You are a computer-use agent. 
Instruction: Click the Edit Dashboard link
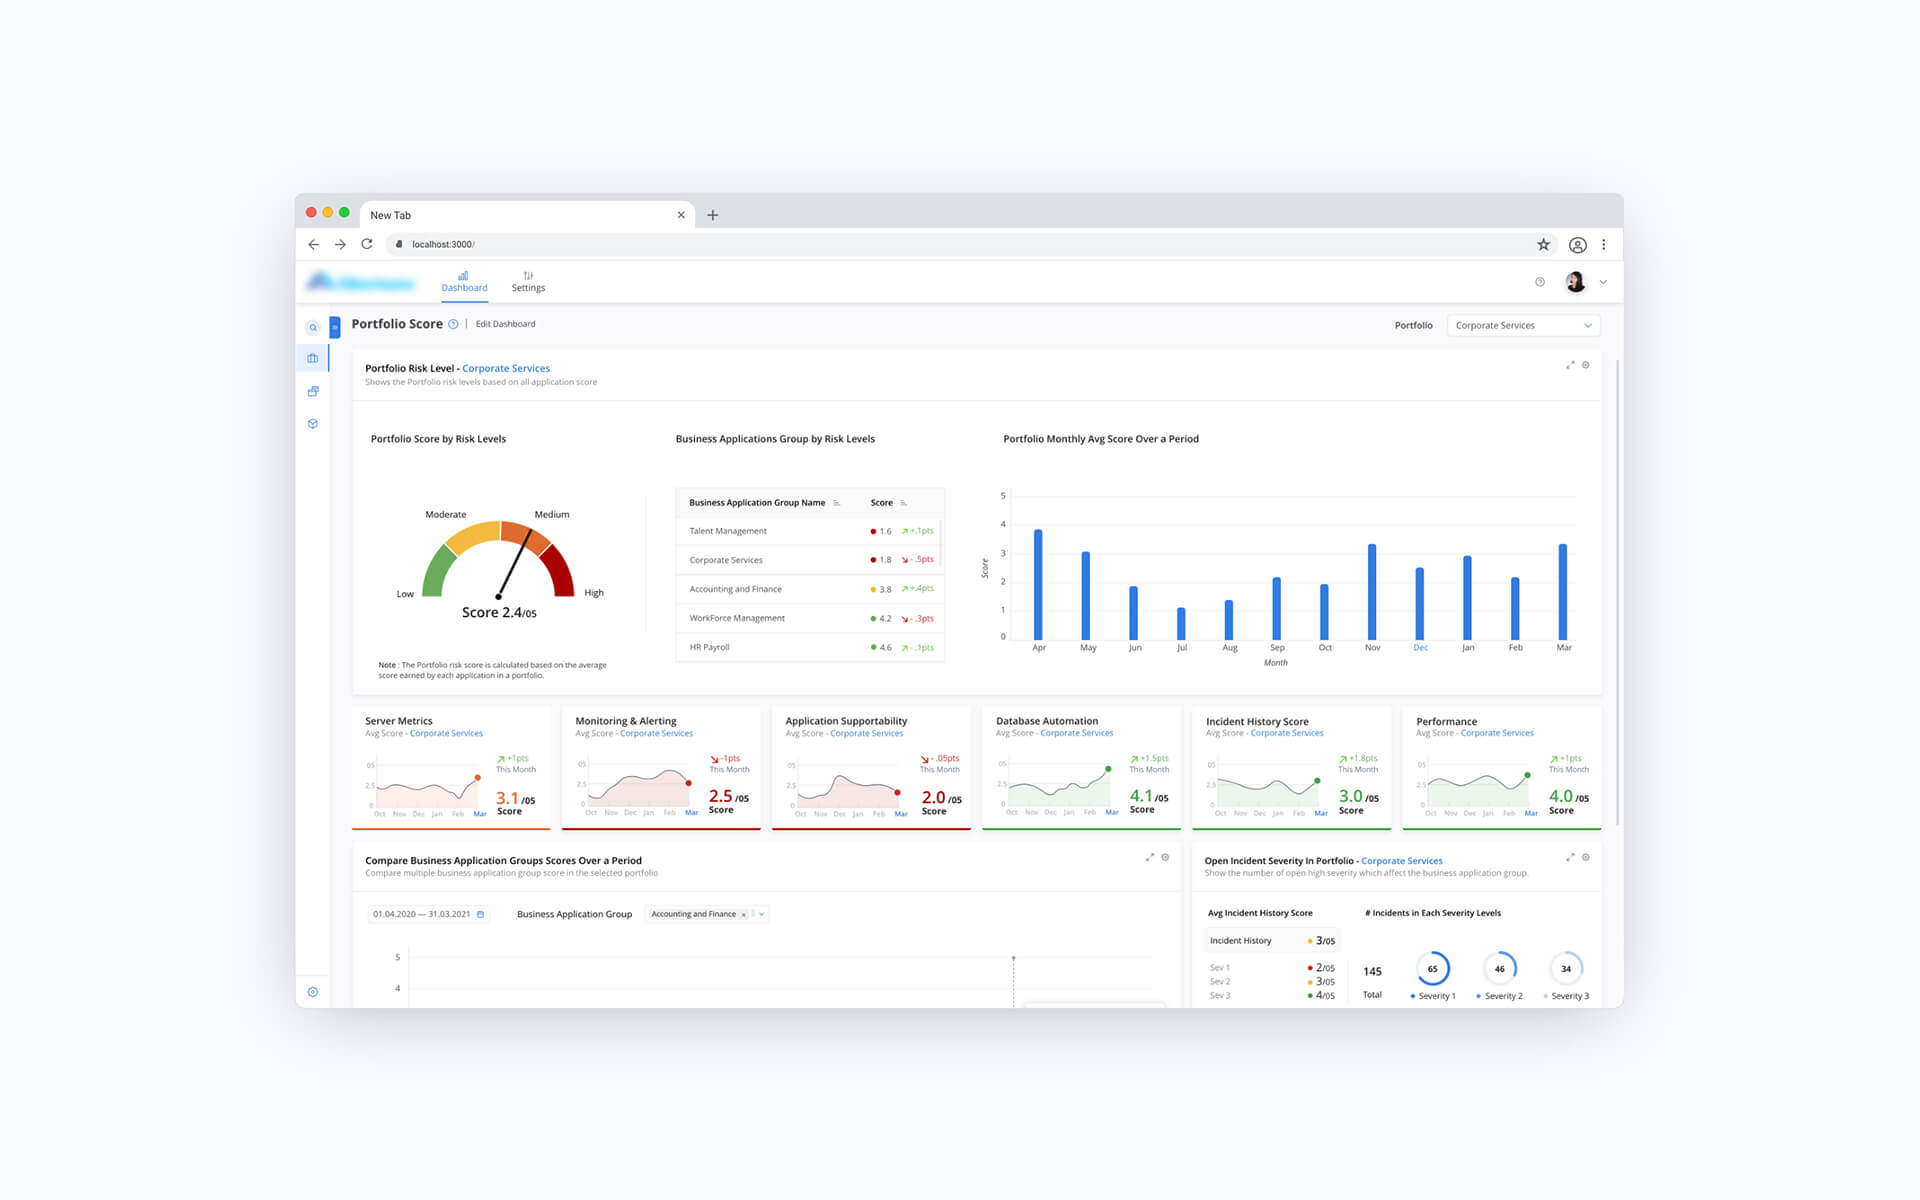(x=505, y=324)
